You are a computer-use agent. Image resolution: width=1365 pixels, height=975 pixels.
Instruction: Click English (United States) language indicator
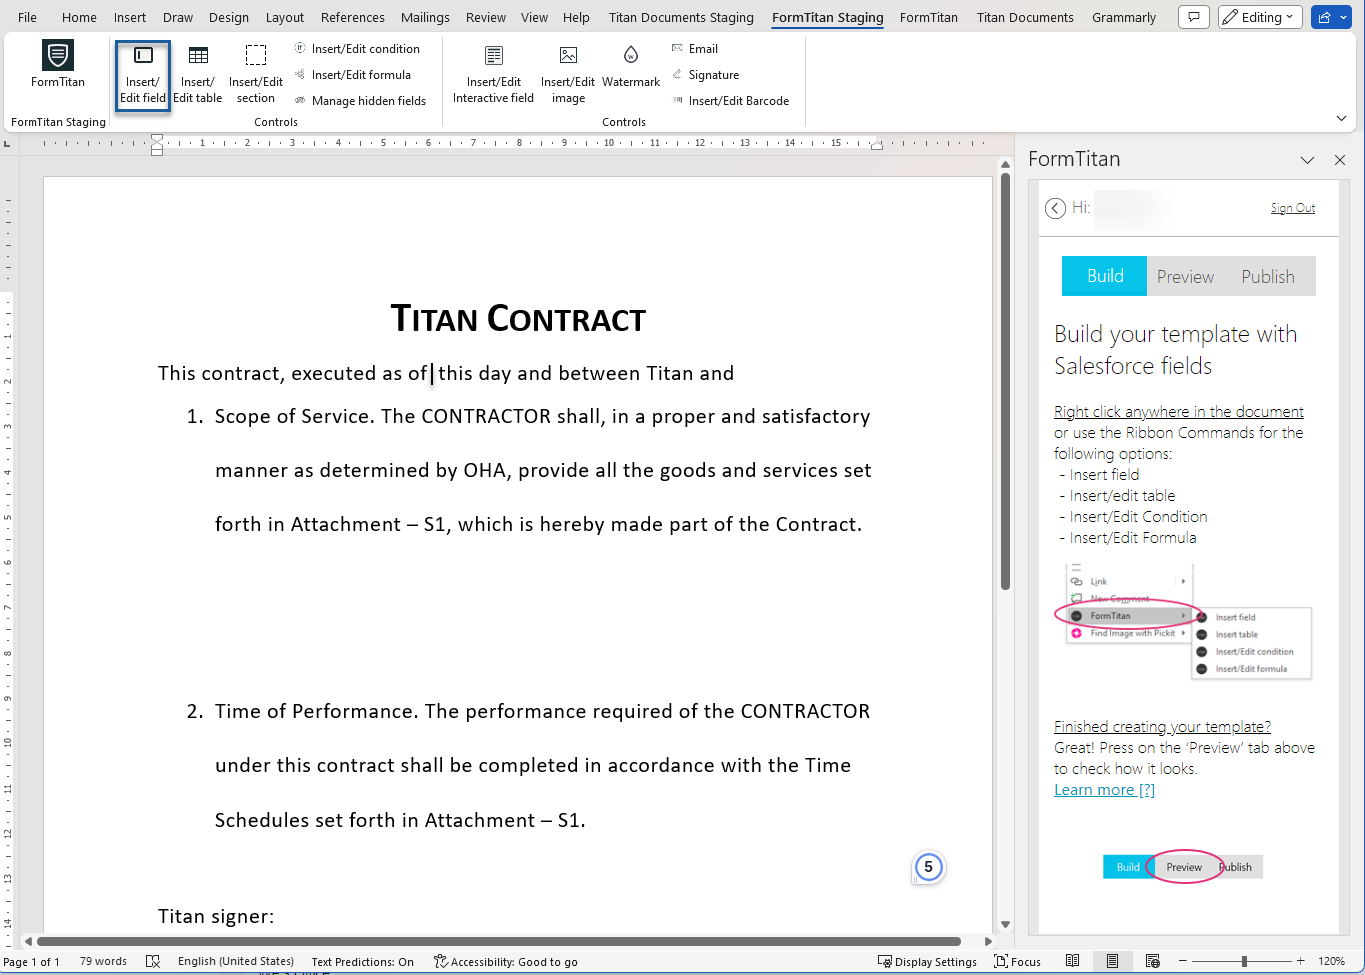point(236,962)
